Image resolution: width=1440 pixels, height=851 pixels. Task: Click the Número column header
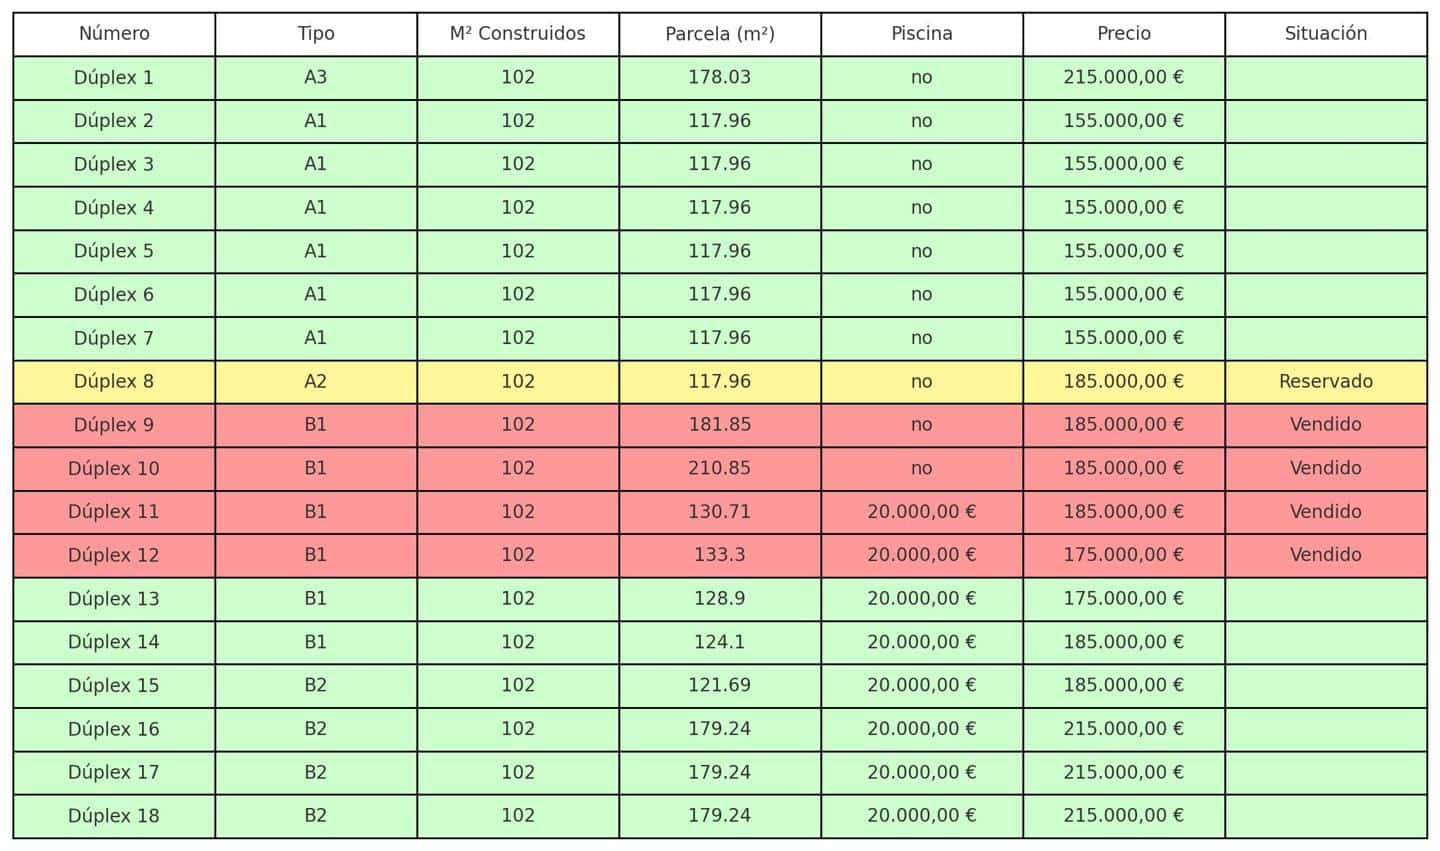114,34
